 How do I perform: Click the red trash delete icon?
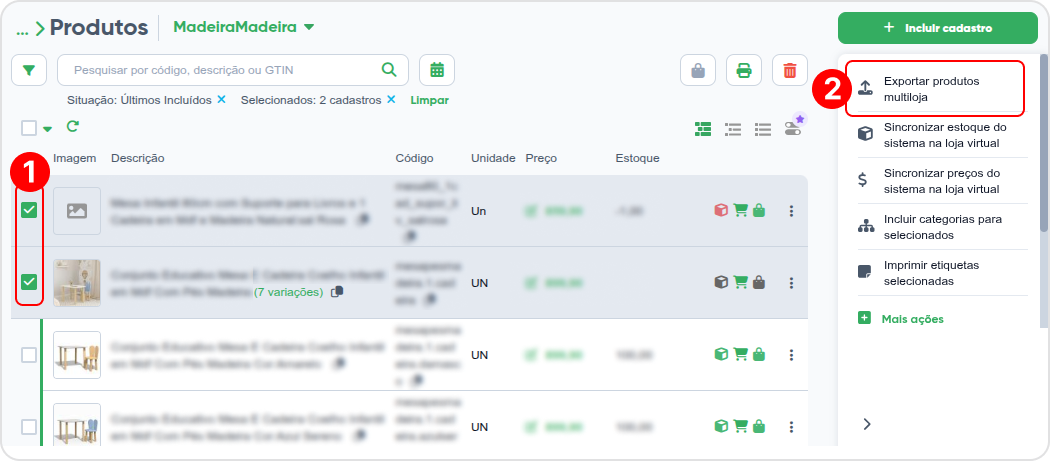790,70
